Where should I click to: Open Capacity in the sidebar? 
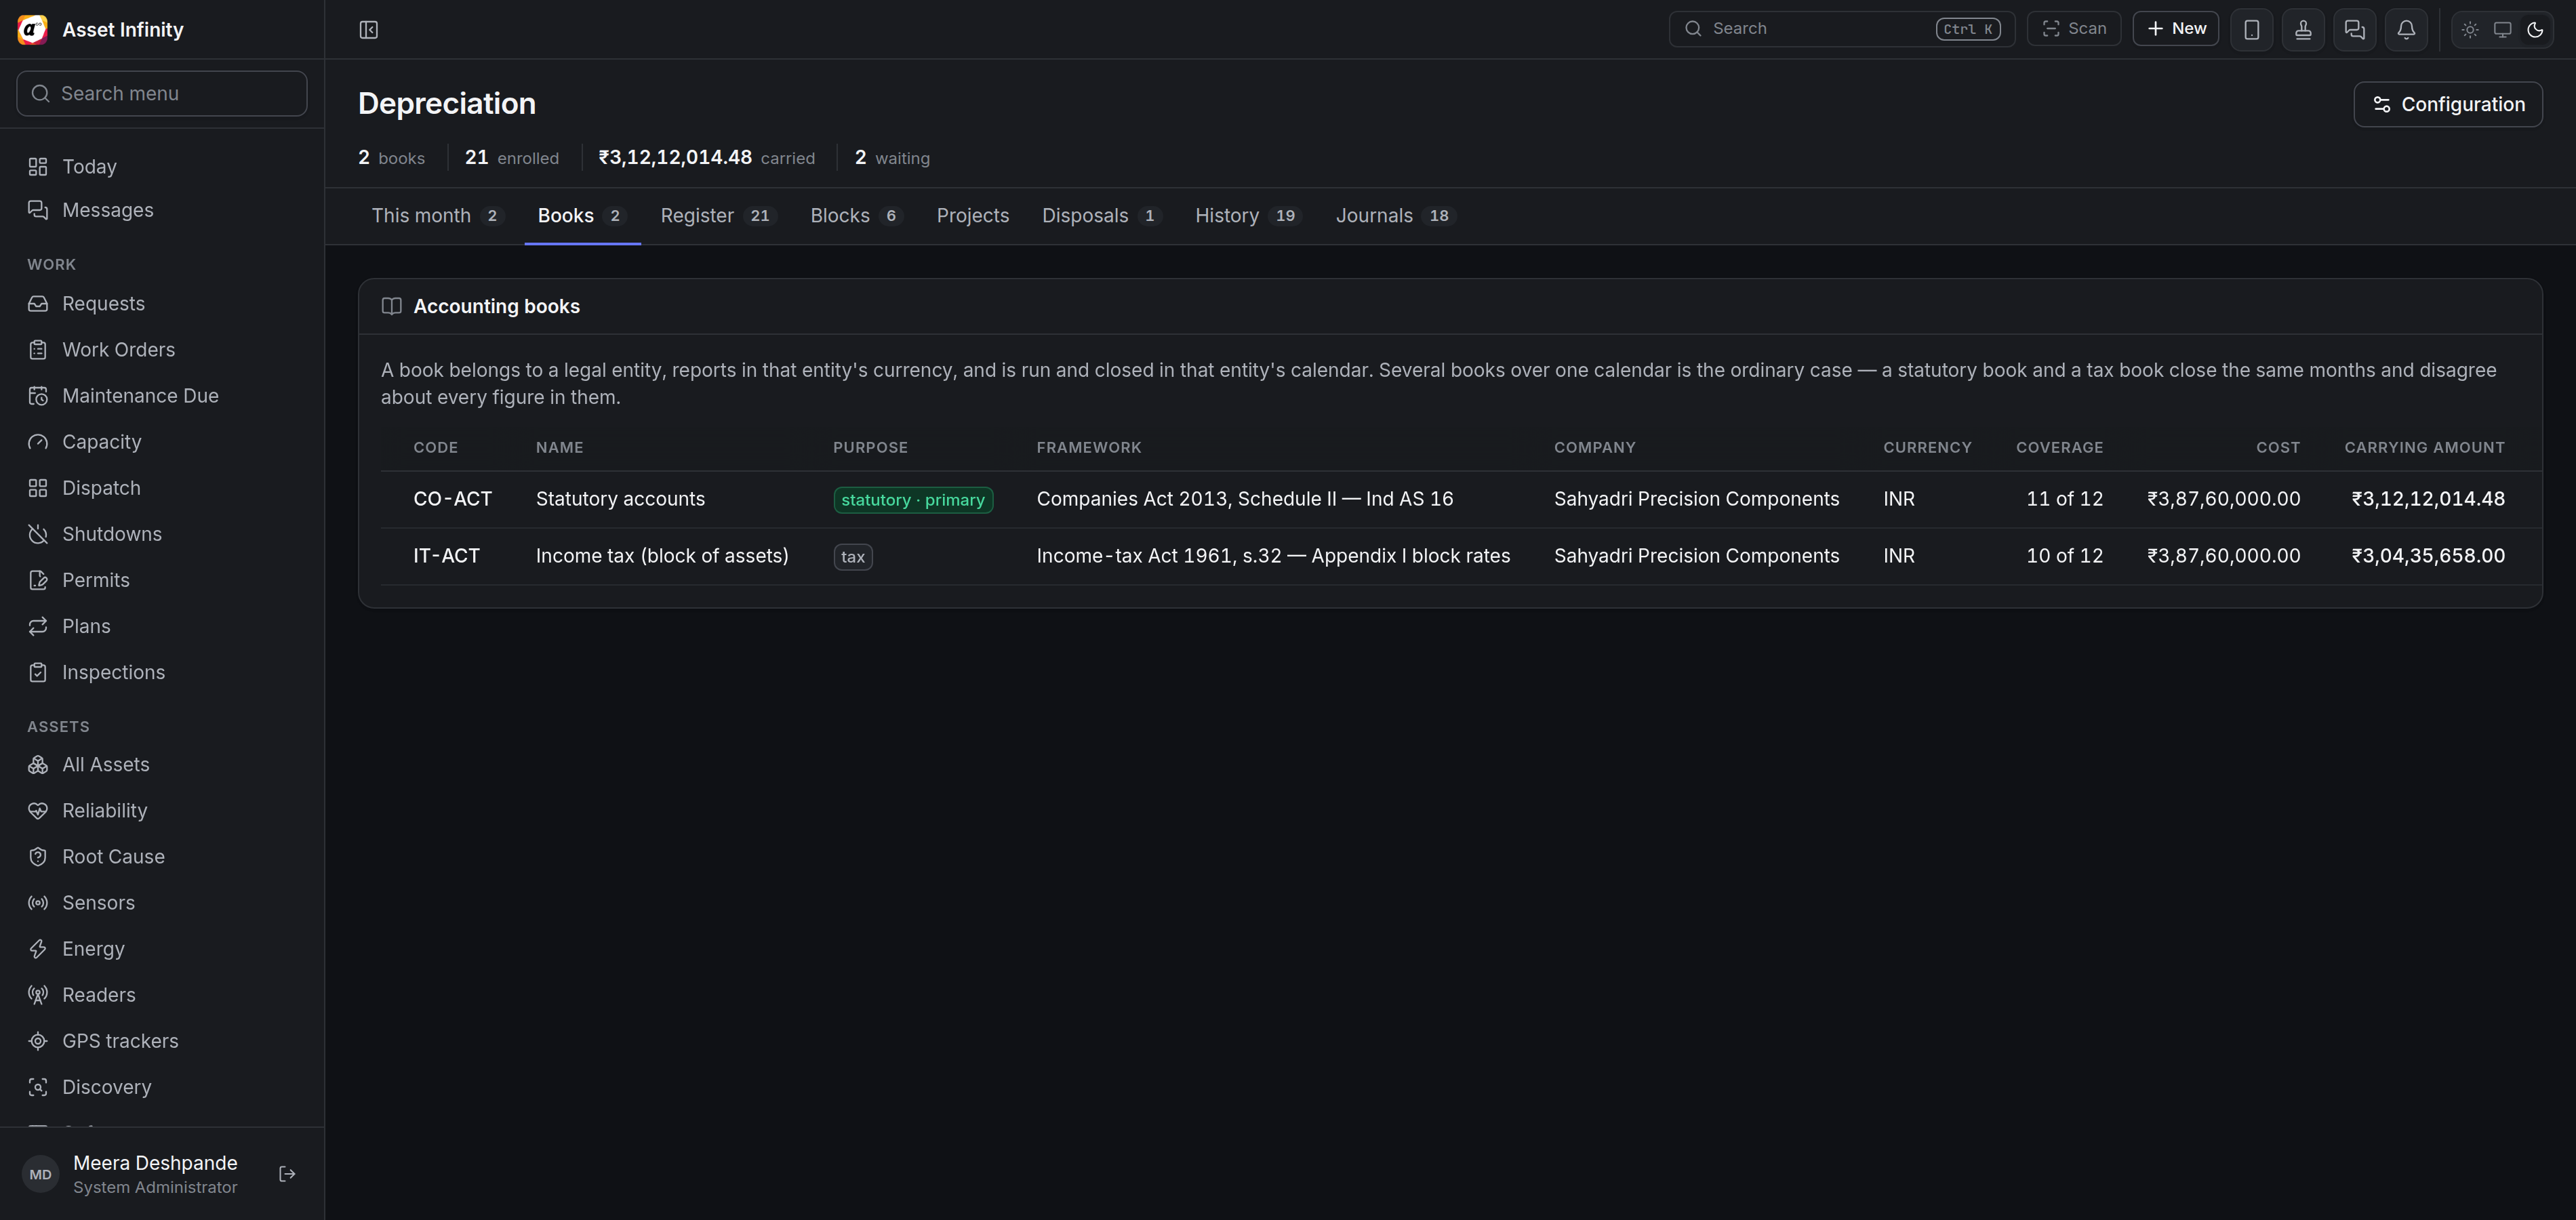[x=162, y=442]
